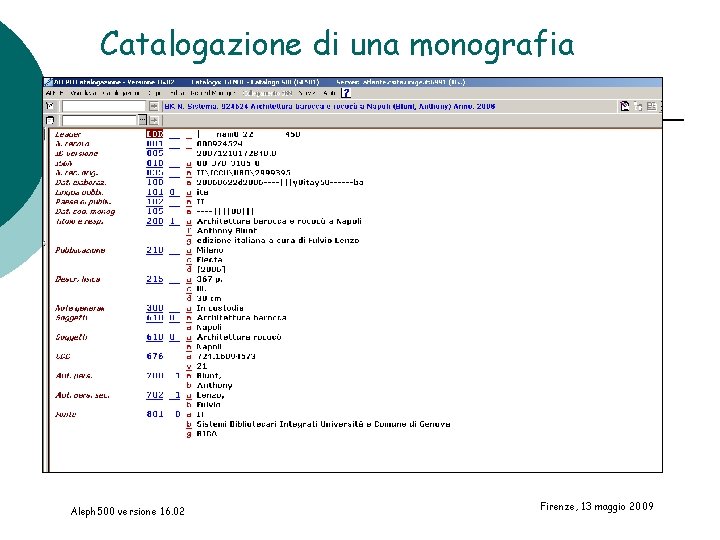720x540 pixels.
Task: Open the ALEPH menu
Action: [x=55, y=93]
